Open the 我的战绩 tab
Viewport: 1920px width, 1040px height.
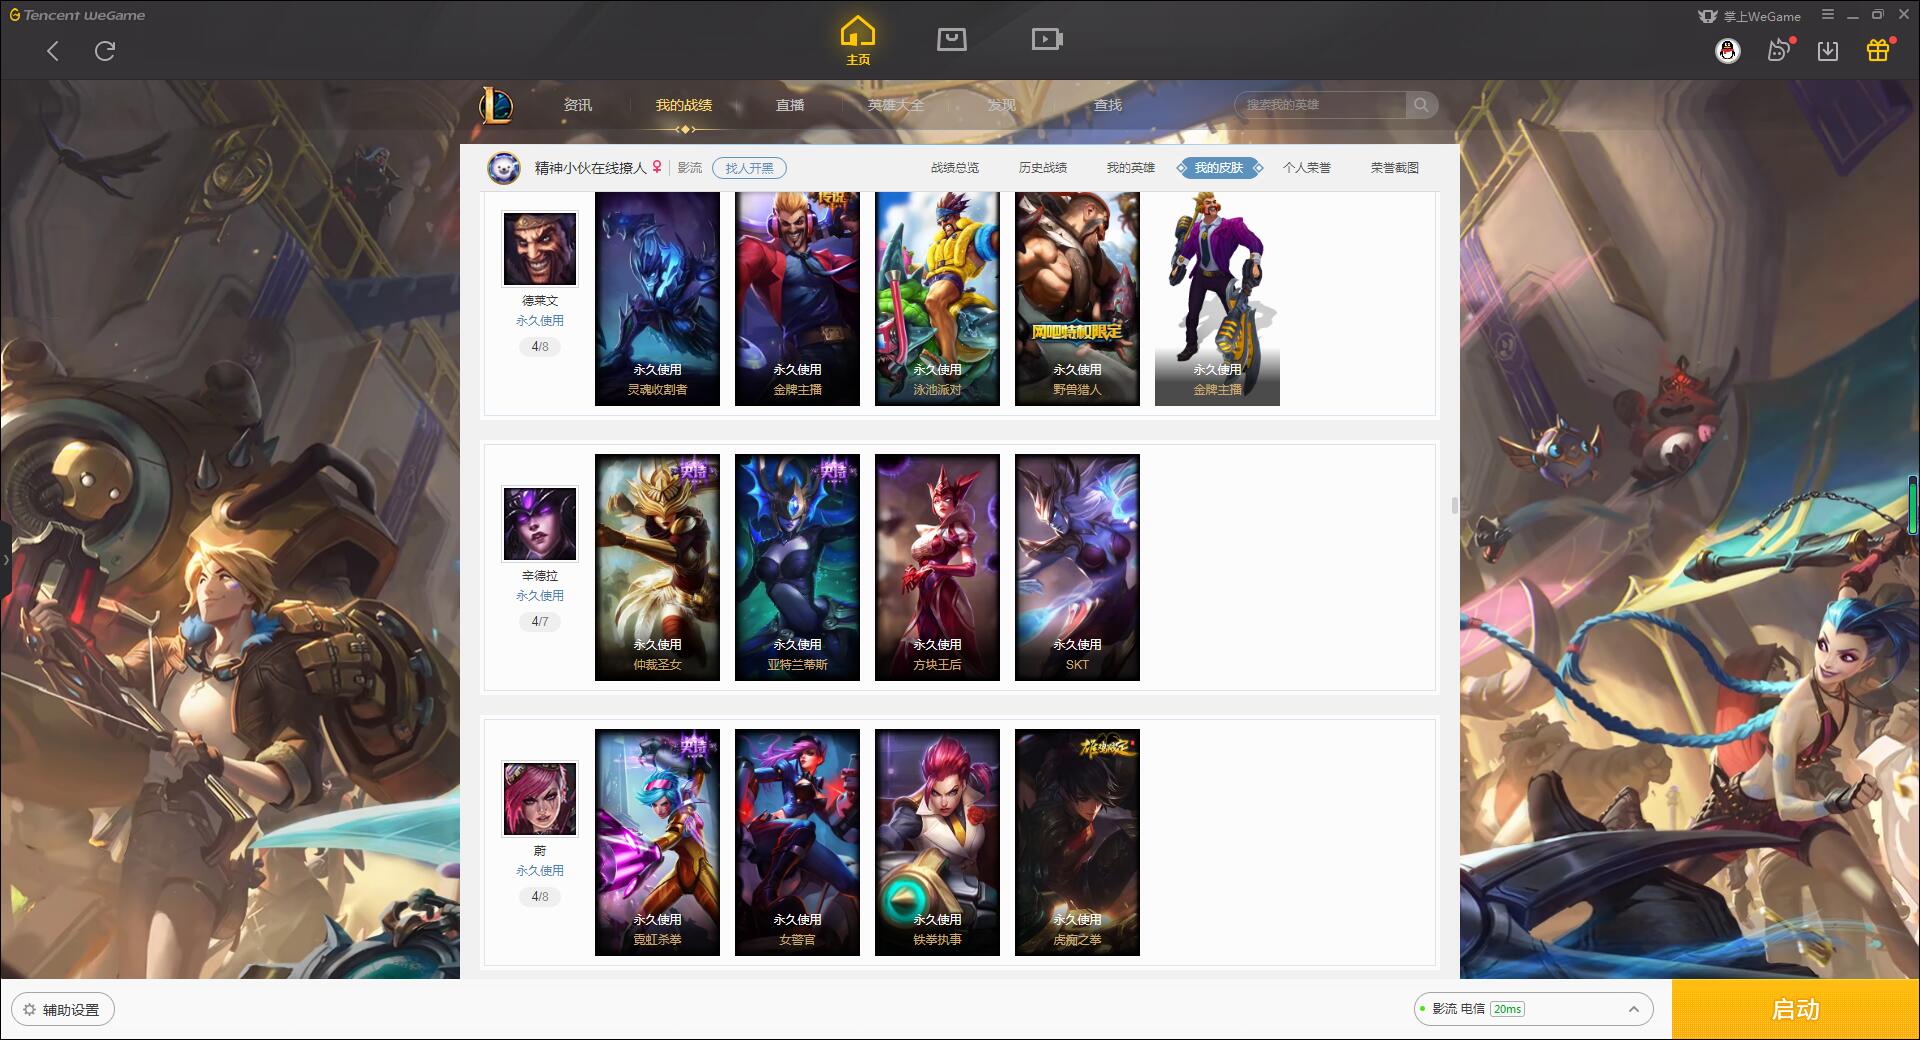684,105
